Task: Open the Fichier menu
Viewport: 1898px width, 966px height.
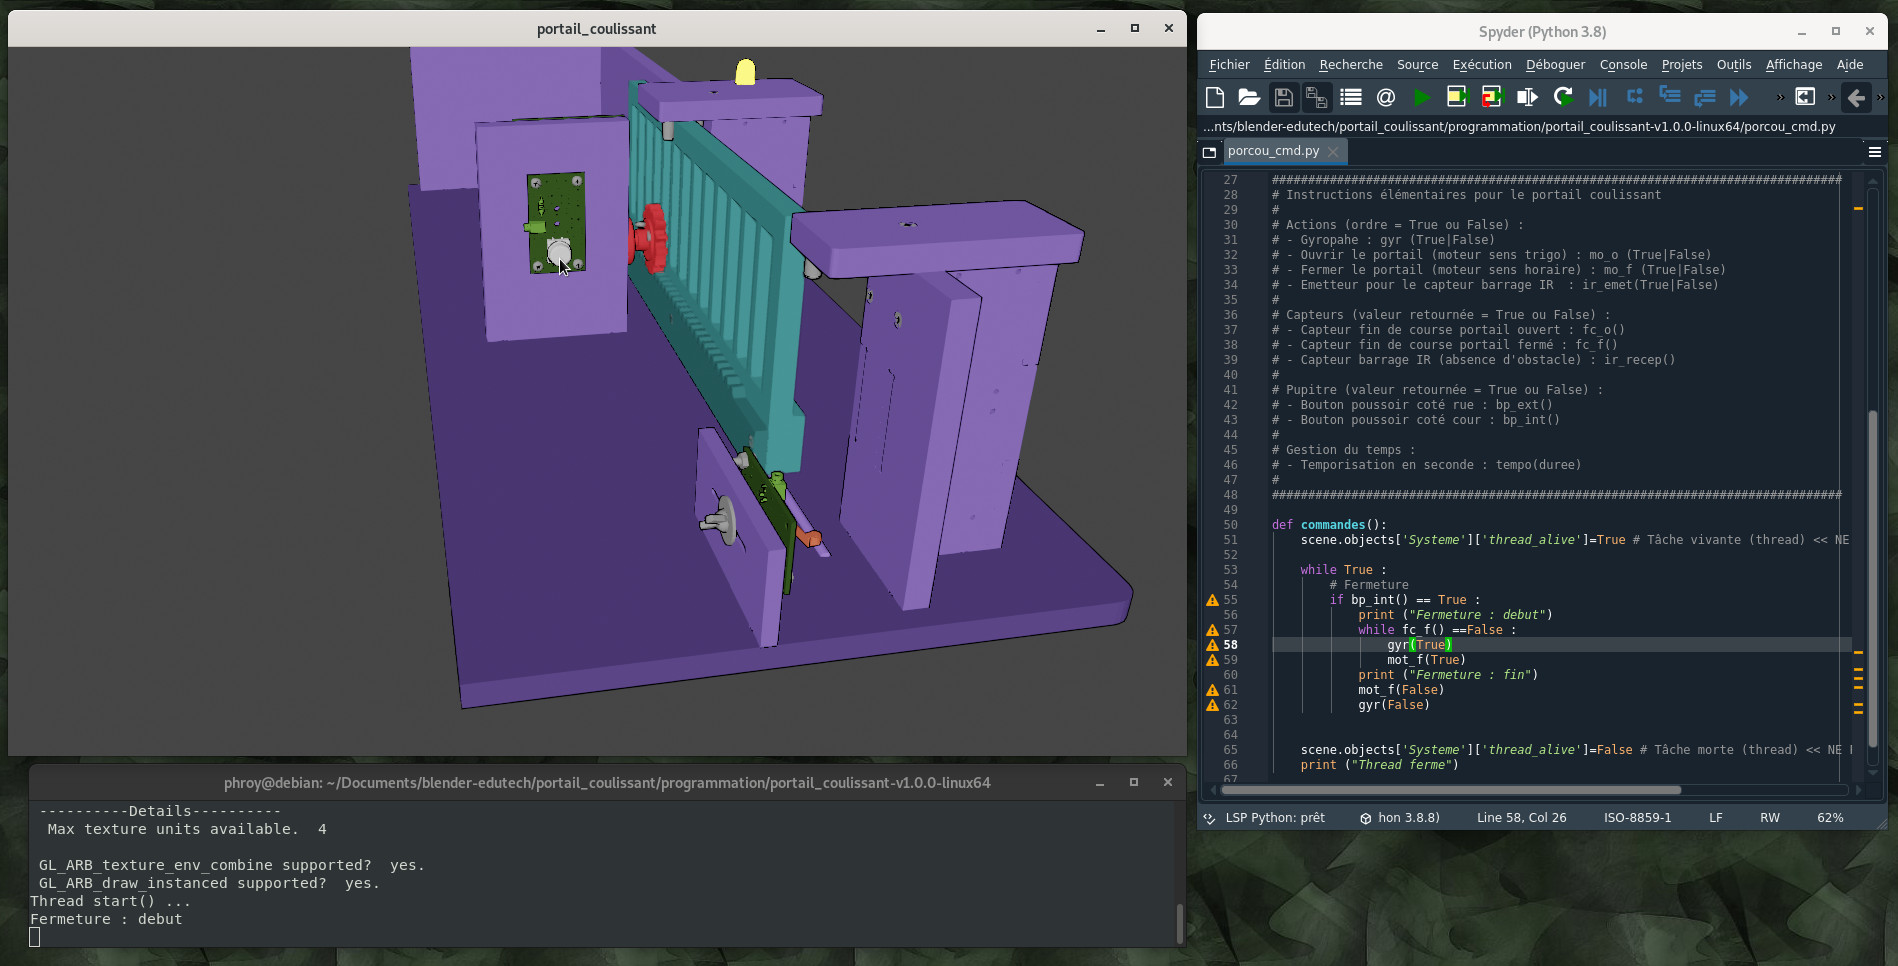Action: tap(1229, 64)
